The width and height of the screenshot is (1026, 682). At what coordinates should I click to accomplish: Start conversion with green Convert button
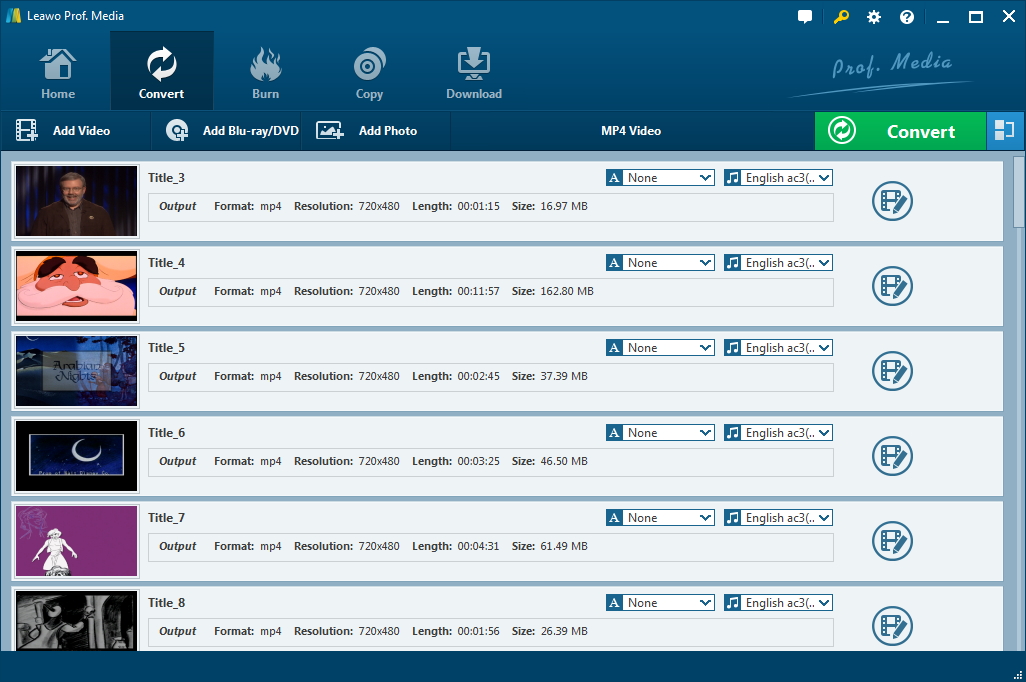click(x=900, y=131)
